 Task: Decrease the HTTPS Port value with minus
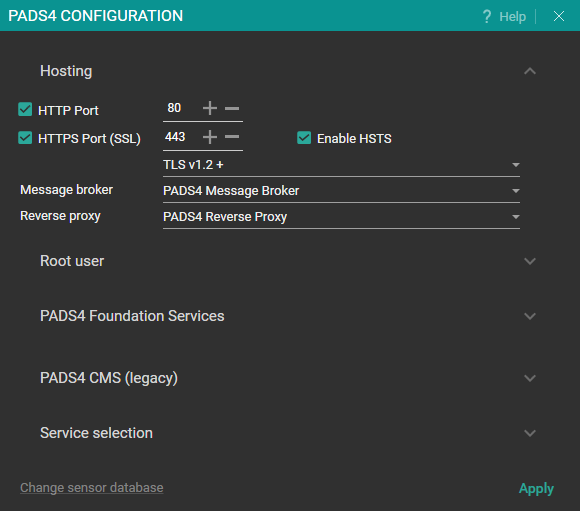(232, 137)
